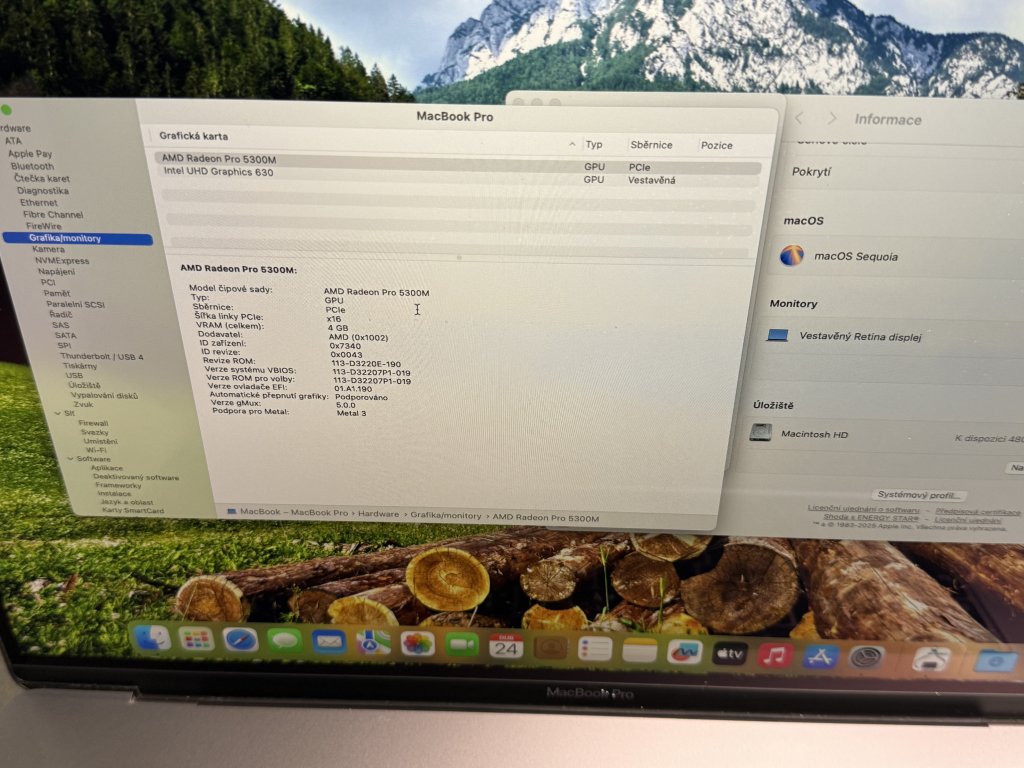This screenshot has width=1024, height=768.
Task: Go back in the Informace window
Action: tap(799, 118)
